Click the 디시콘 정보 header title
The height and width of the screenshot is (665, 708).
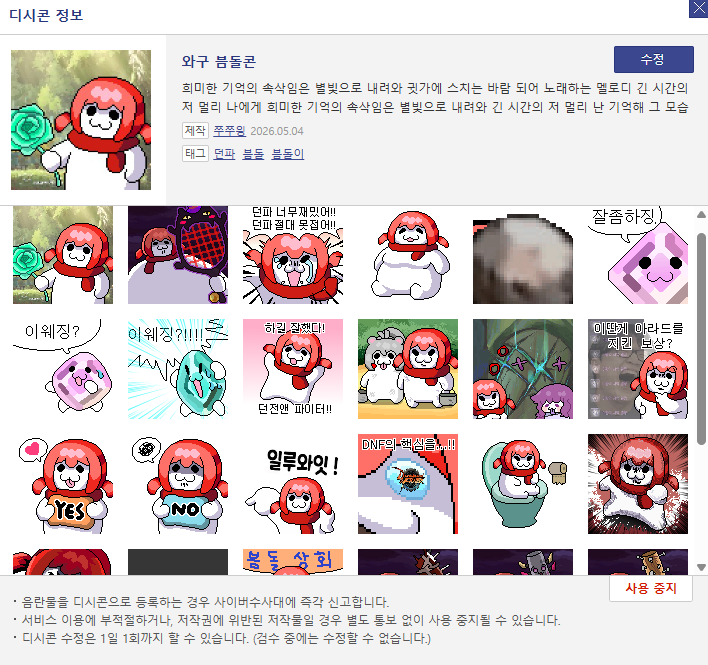point(46,15)
